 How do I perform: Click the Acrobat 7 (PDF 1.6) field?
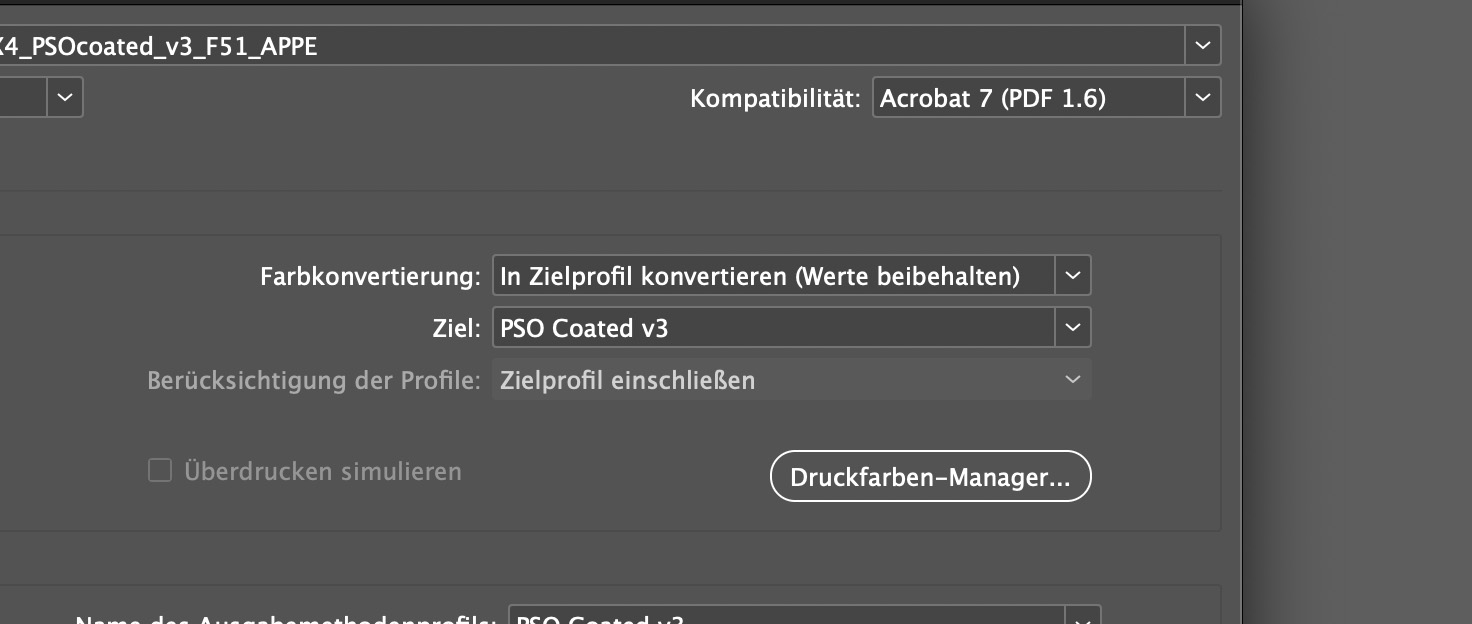(x=1028, y=98)
